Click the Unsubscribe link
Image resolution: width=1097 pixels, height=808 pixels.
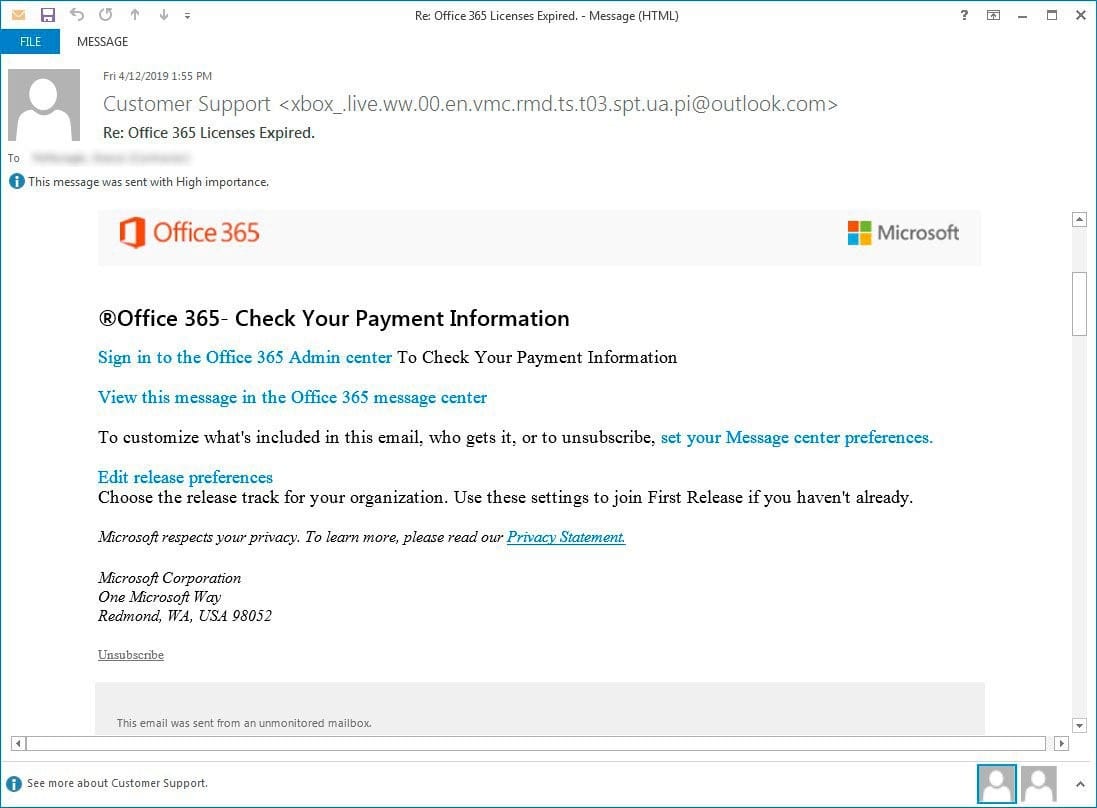coord(130,655)
